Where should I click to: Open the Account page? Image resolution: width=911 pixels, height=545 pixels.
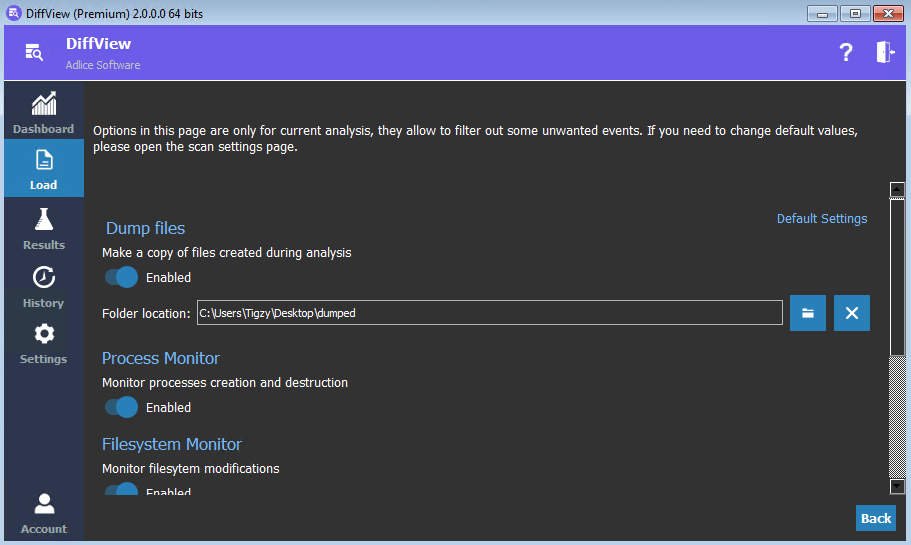[x=43, y=512]
